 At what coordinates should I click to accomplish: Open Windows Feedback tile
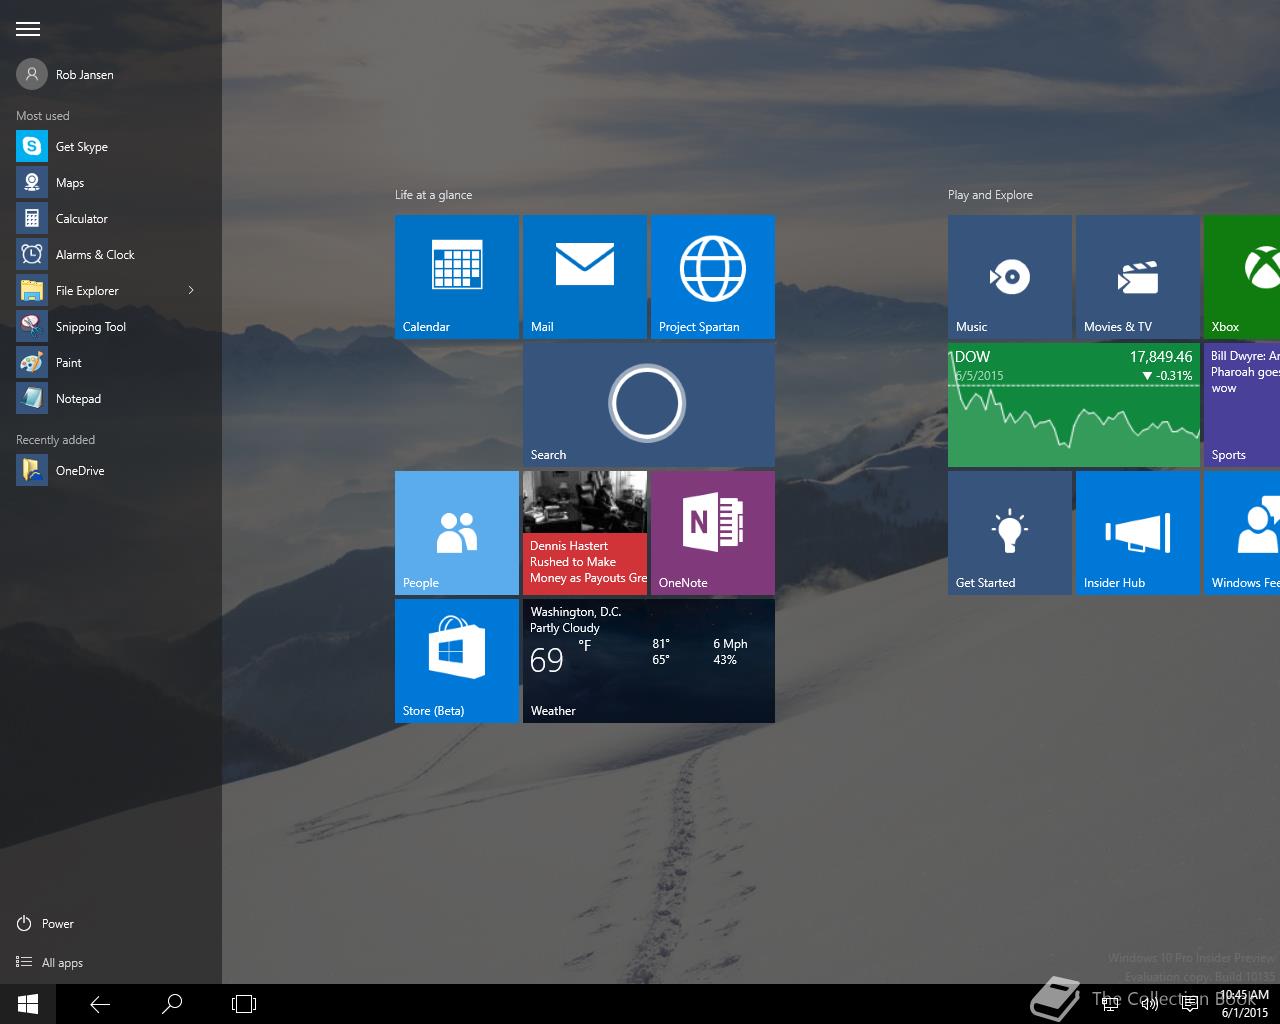pyautogui.click(x=1242, y=533)
